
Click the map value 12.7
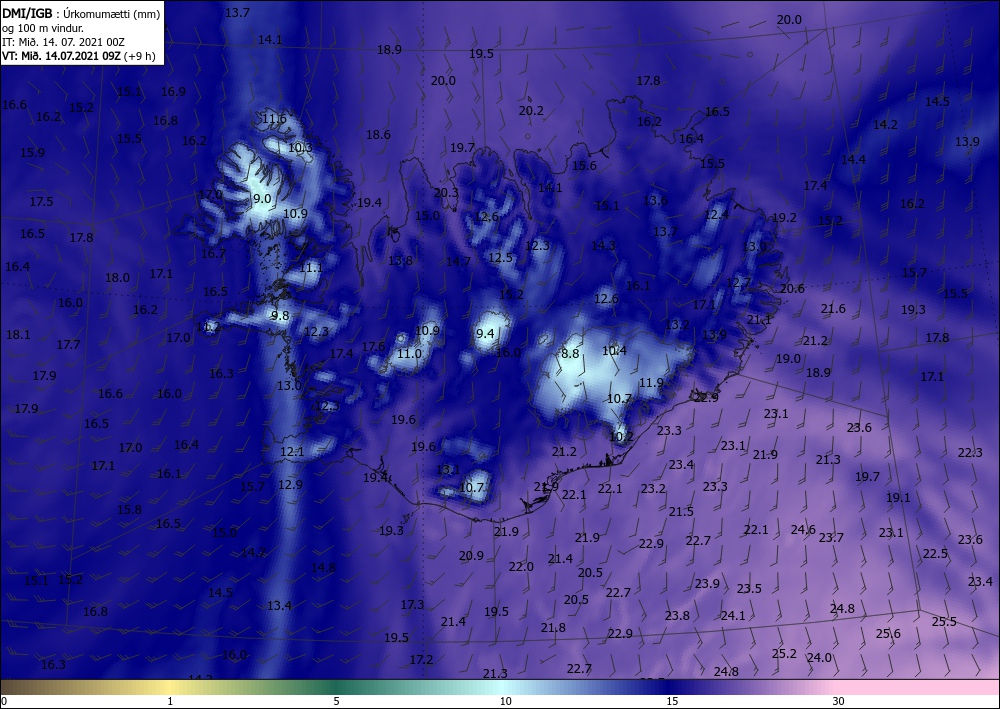[x=739, y=282]
